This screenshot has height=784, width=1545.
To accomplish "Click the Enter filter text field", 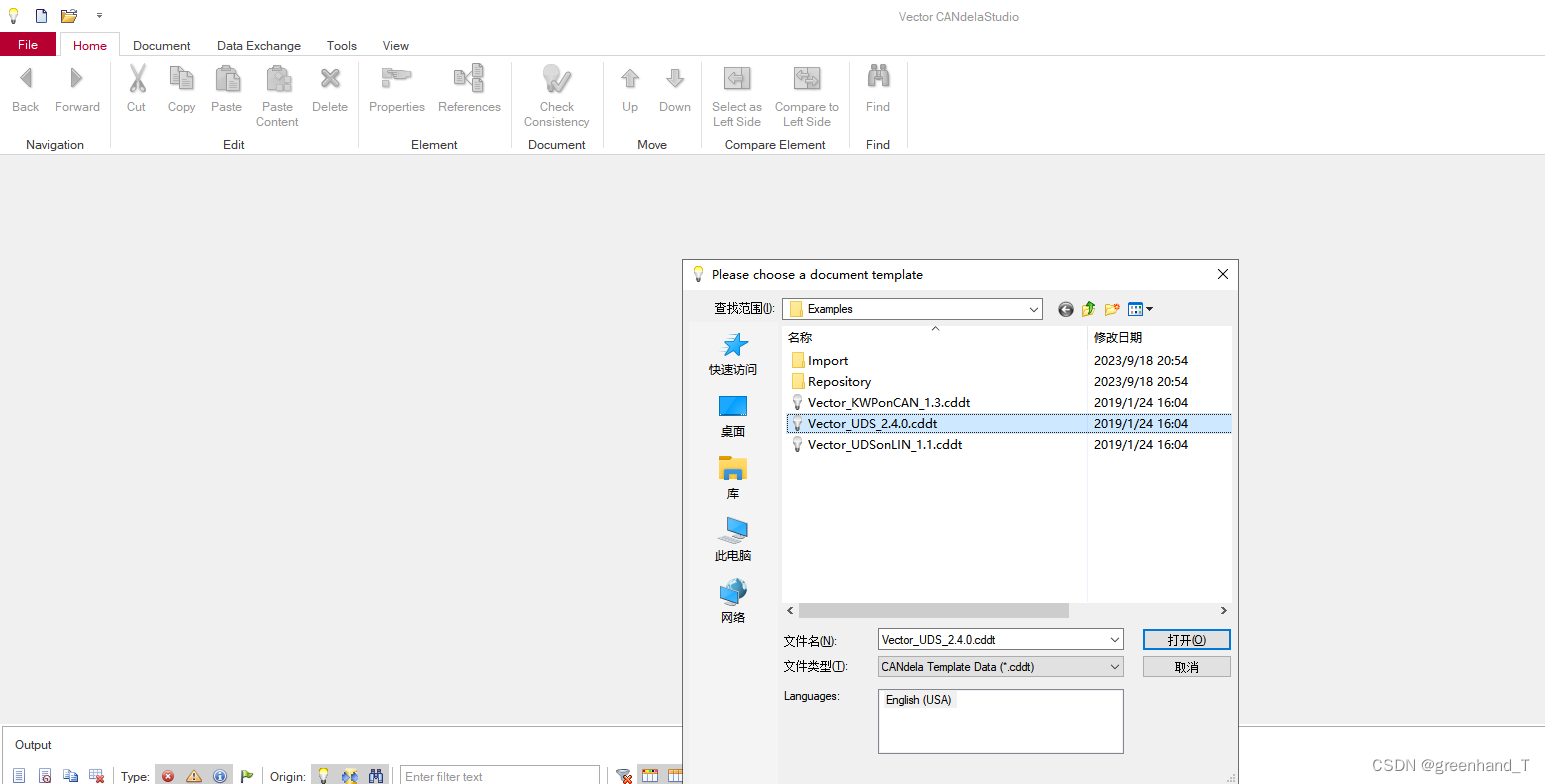I will click(500, 776).
